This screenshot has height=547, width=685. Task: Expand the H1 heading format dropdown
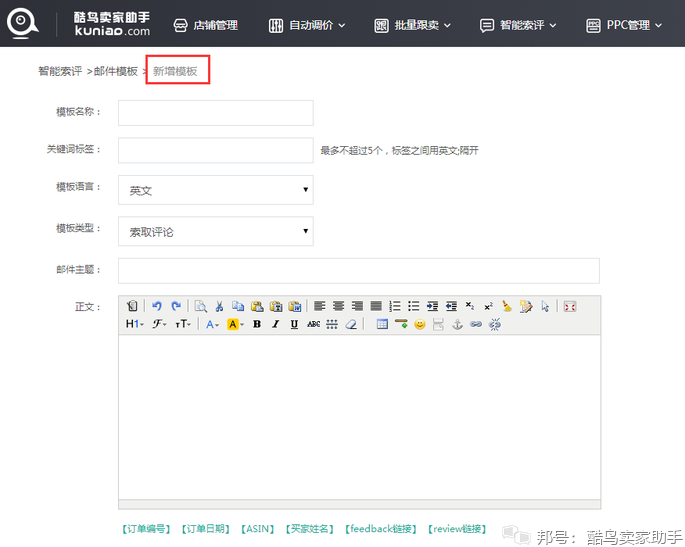134,324
